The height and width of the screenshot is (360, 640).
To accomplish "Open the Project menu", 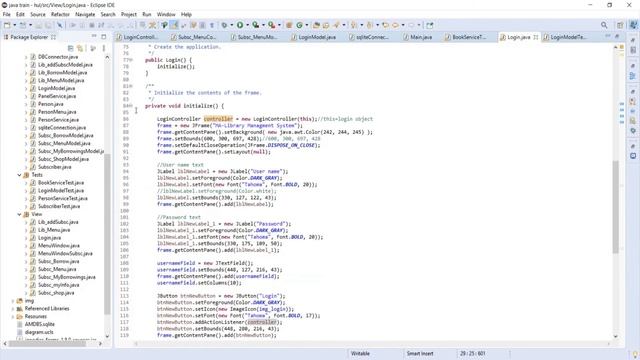I will (x=129, y=14).
